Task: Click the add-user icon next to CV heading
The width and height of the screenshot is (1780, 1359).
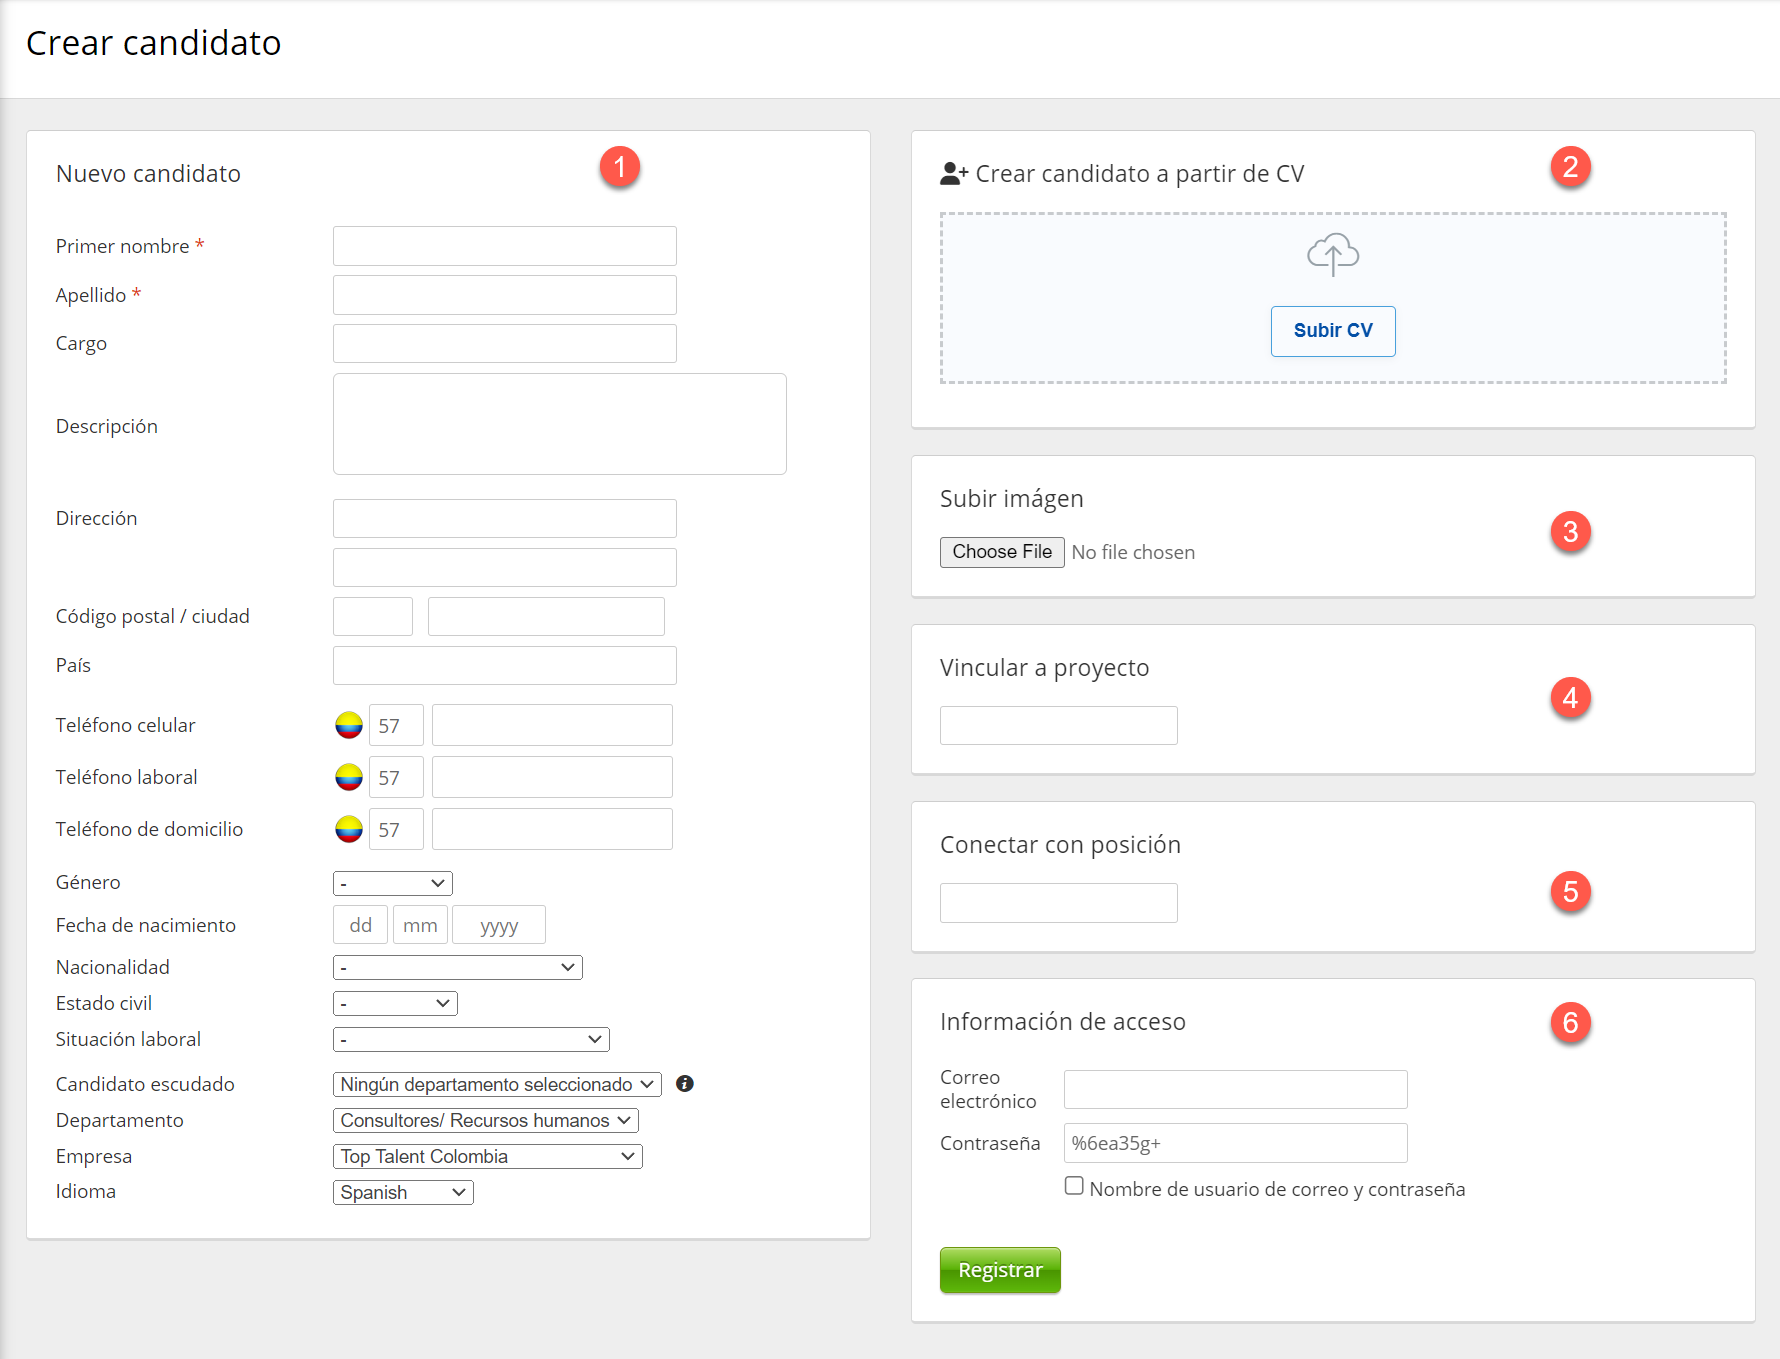Action: point(953,174)
